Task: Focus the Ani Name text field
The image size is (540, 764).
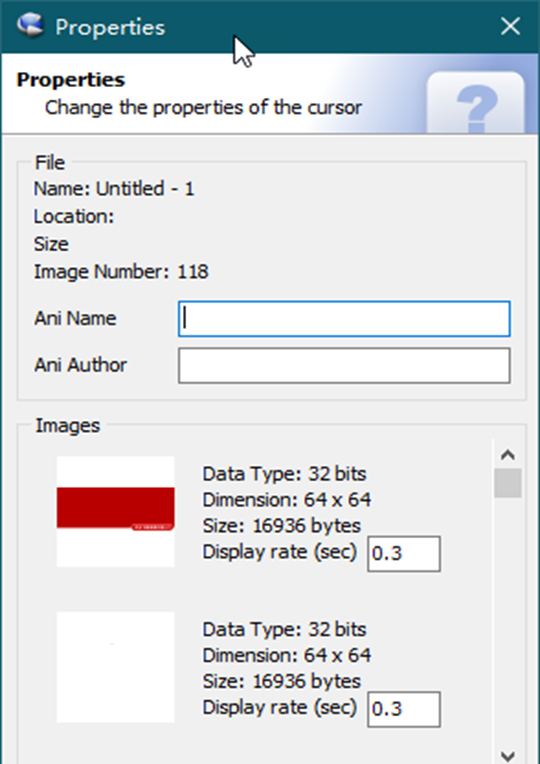Action: pos(344,319)
